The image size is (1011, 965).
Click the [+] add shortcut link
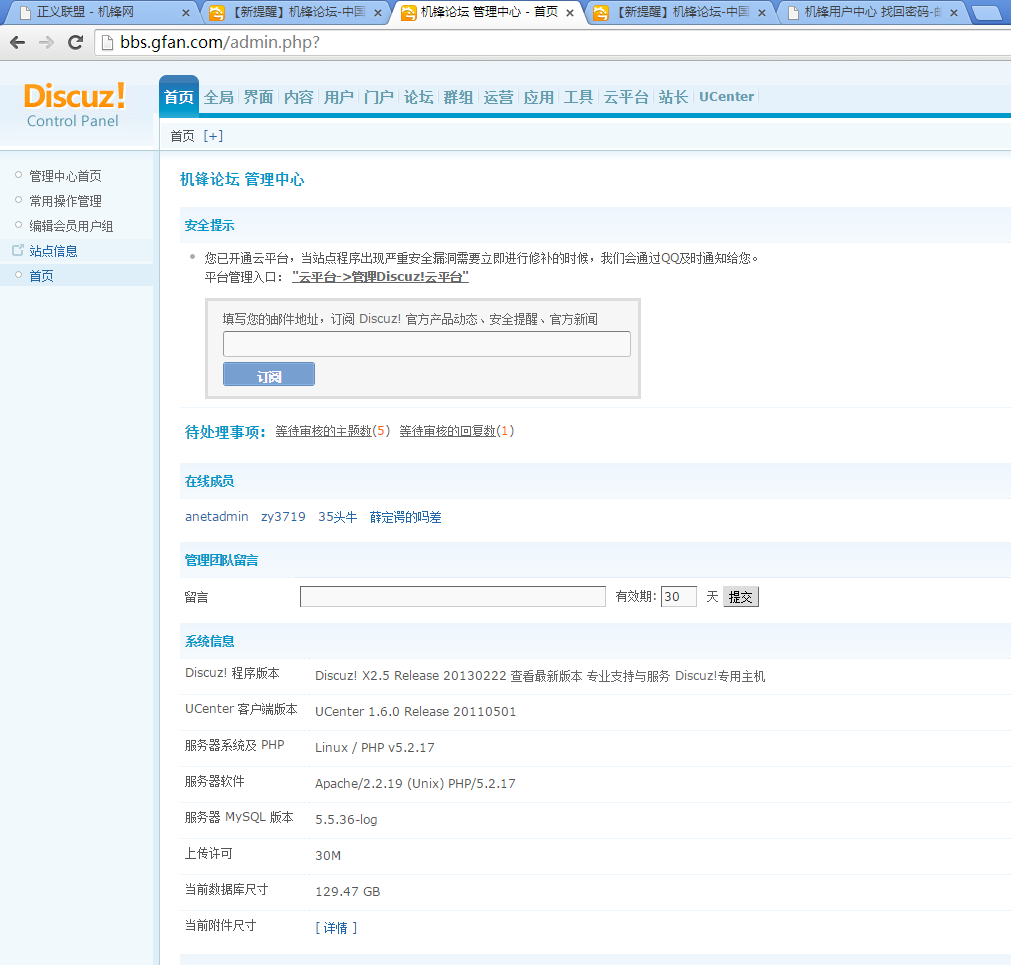point(213,136)
